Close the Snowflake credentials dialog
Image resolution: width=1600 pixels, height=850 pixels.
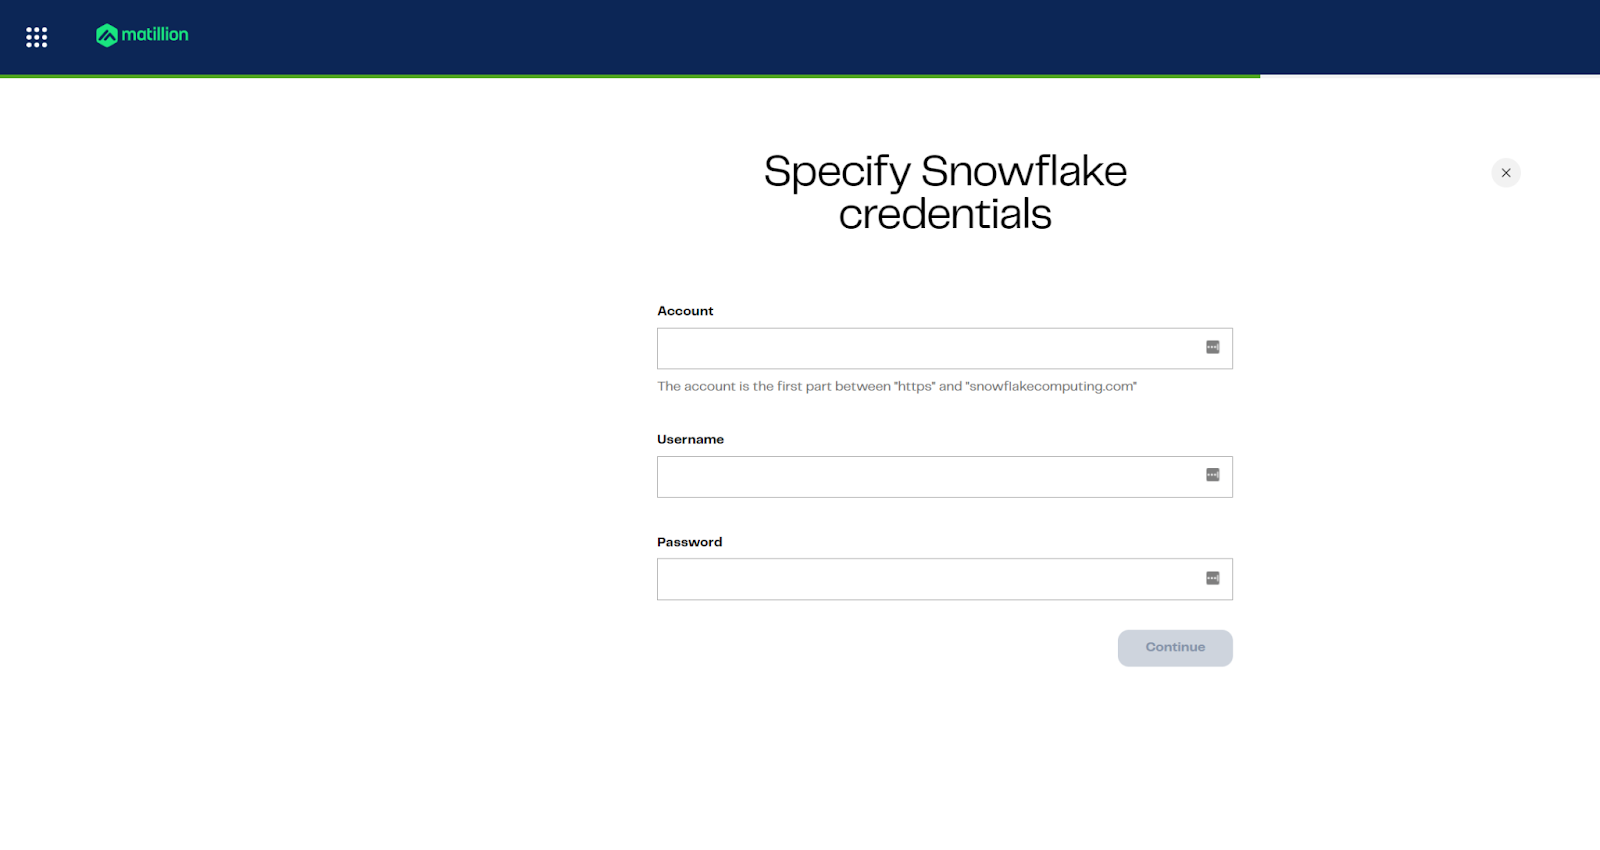click(x=1505, y=173)
